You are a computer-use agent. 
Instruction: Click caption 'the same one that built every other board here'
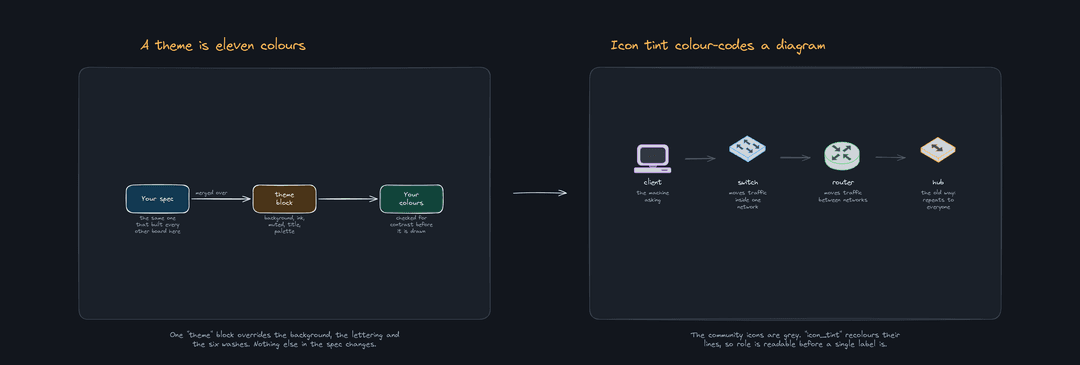click(x=157, y=225)
